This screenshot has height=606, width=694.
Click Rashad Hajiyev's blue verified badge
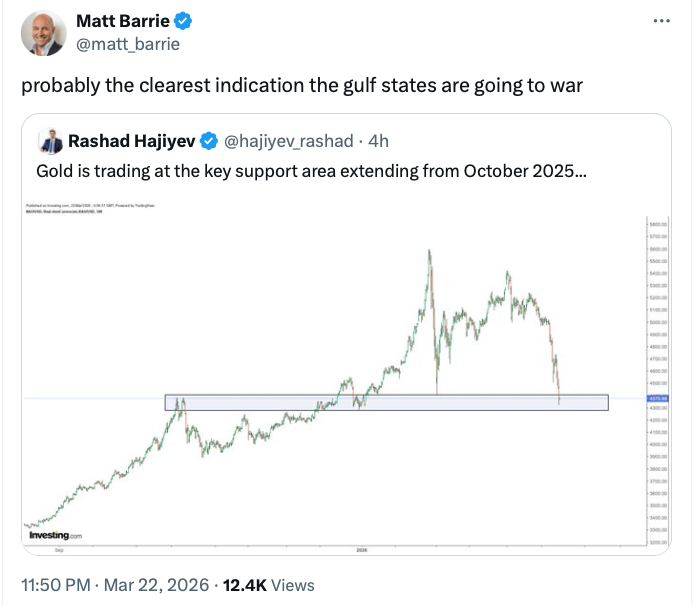[x=211, y=141]
